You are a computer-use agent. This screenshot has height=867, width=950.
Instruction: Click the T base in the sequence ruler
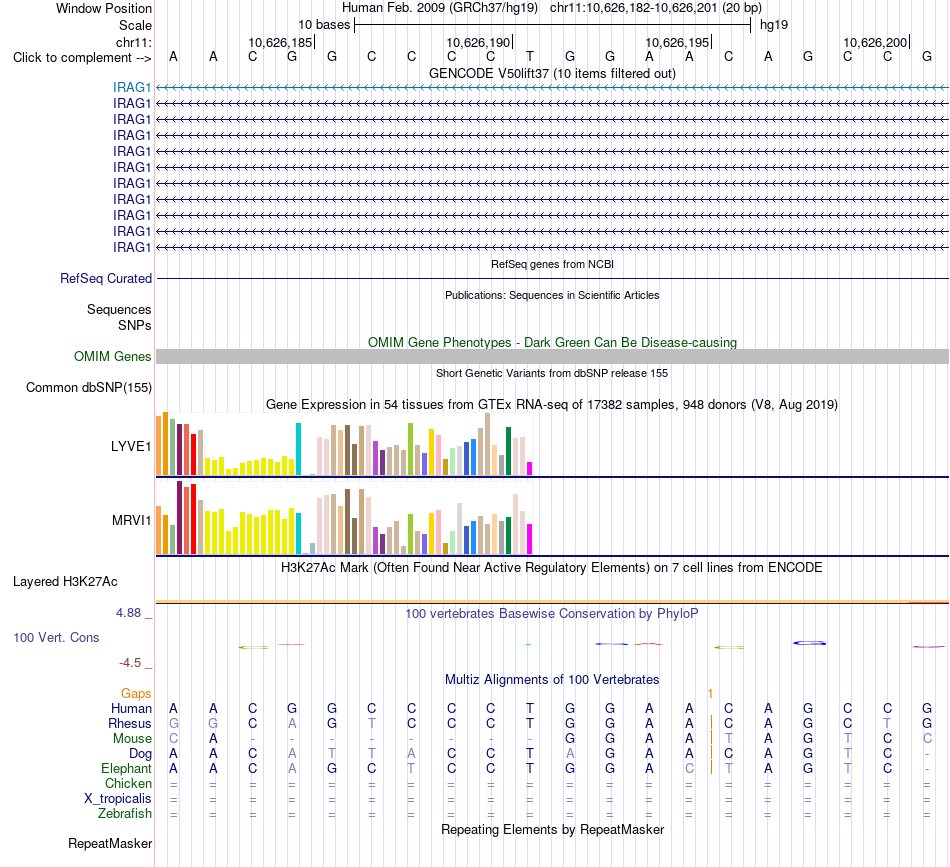click(x=530, y=57)
